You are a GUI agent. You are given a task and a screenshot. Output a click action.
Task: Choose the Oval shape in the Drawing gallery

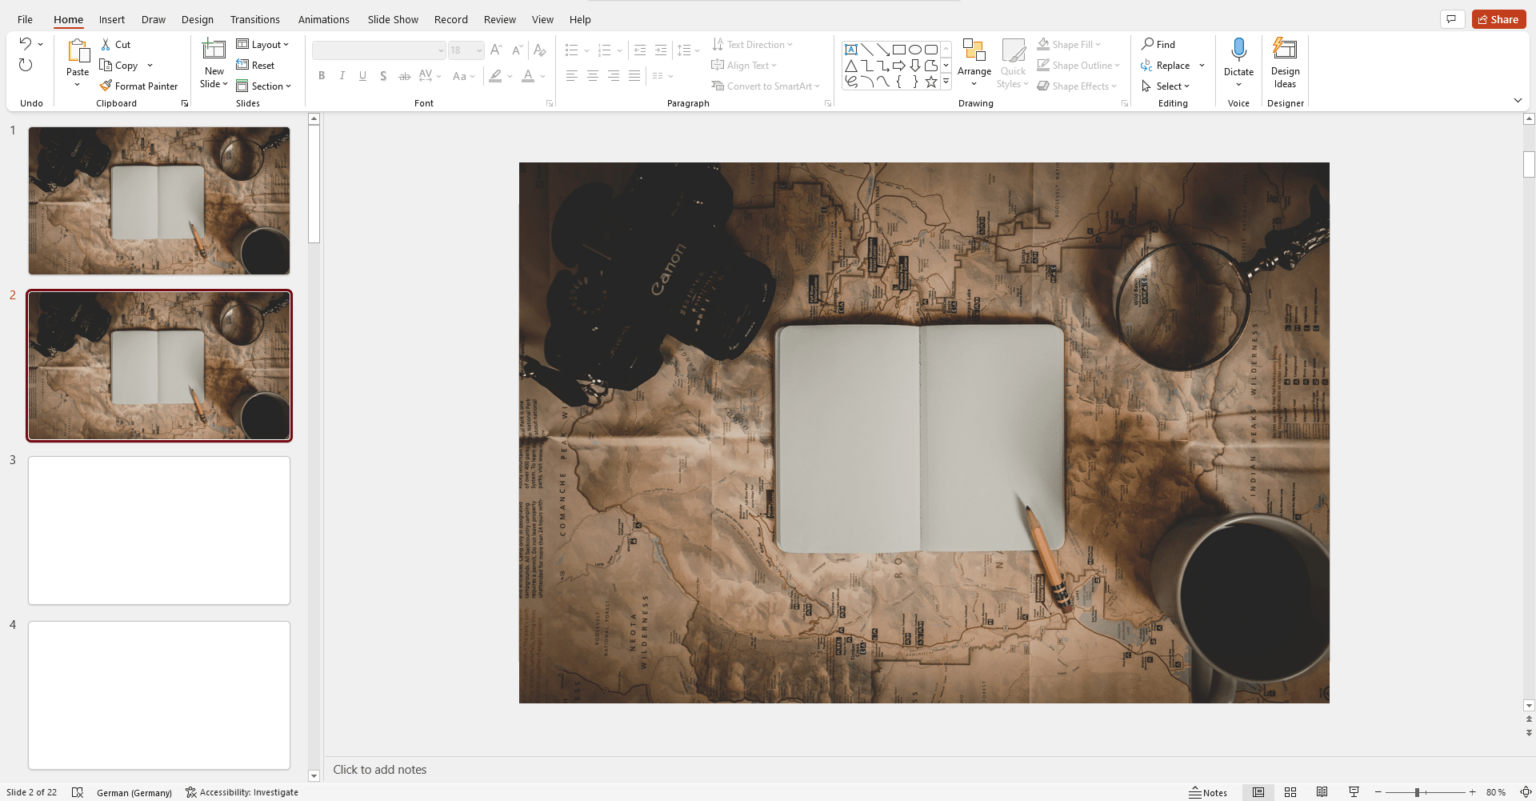pyautogui.click(x=916, y=48)
